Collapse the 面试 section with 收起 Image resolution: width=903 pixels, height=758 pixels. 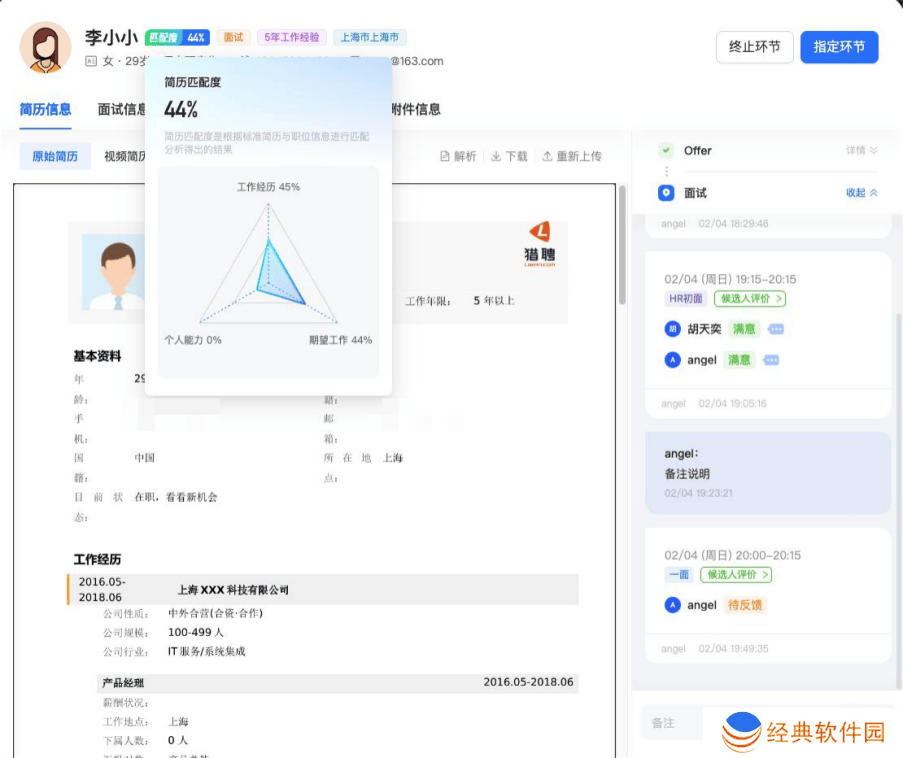pyautogui.click(x=861, y=193)
